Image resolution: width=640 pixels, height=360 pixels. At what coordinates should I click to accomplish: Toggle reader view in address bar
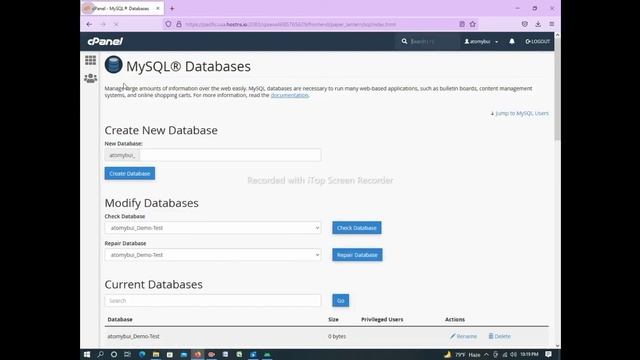(x=462, y=24)
